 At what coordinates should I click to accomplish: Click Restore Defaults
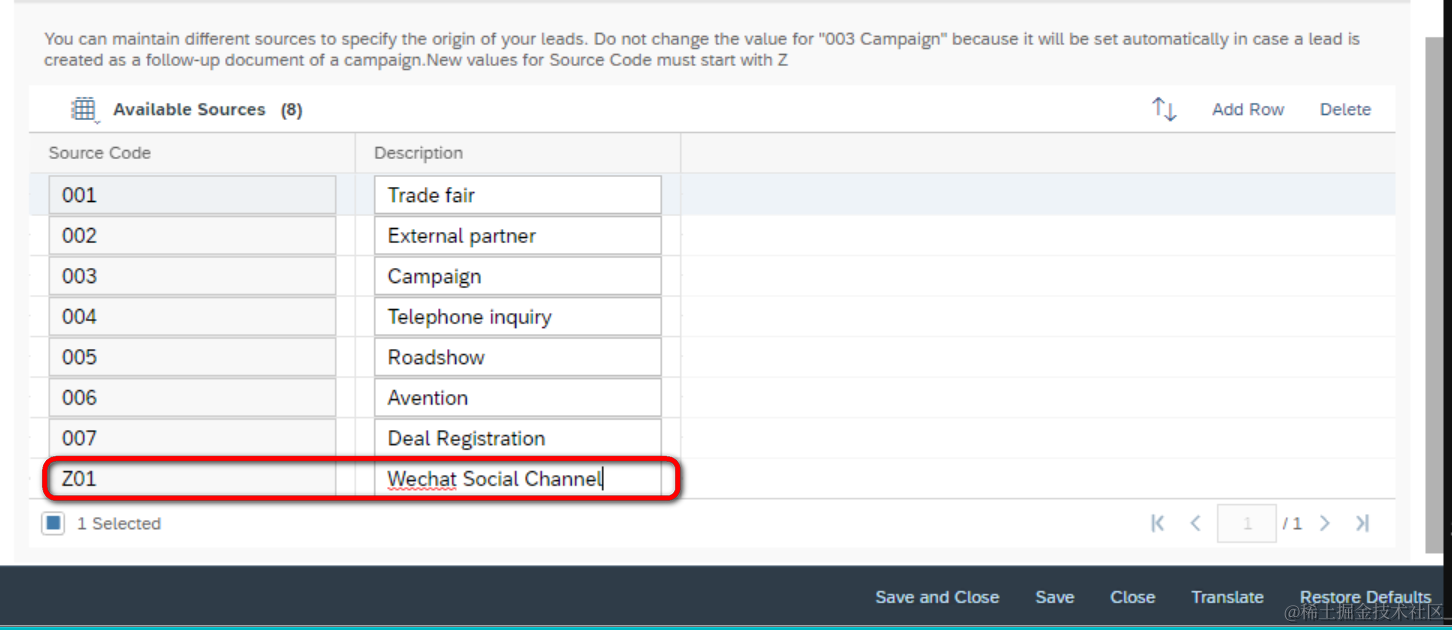pos(1365,597)
